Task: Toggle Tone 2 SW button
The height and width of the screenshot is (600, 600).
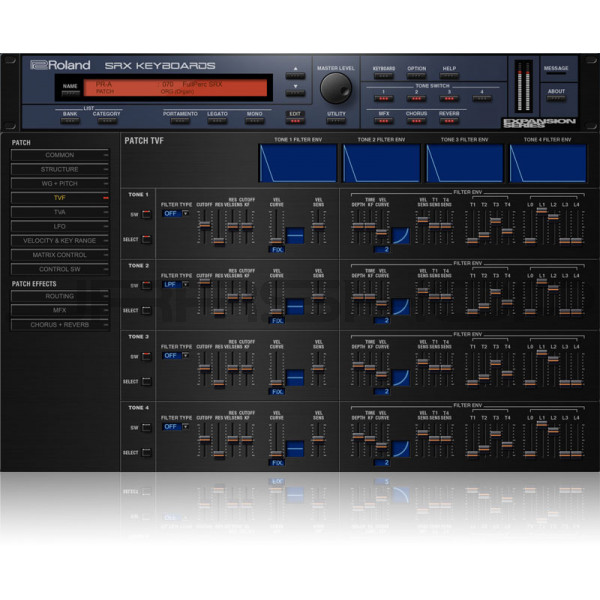Action: [147, 285]
